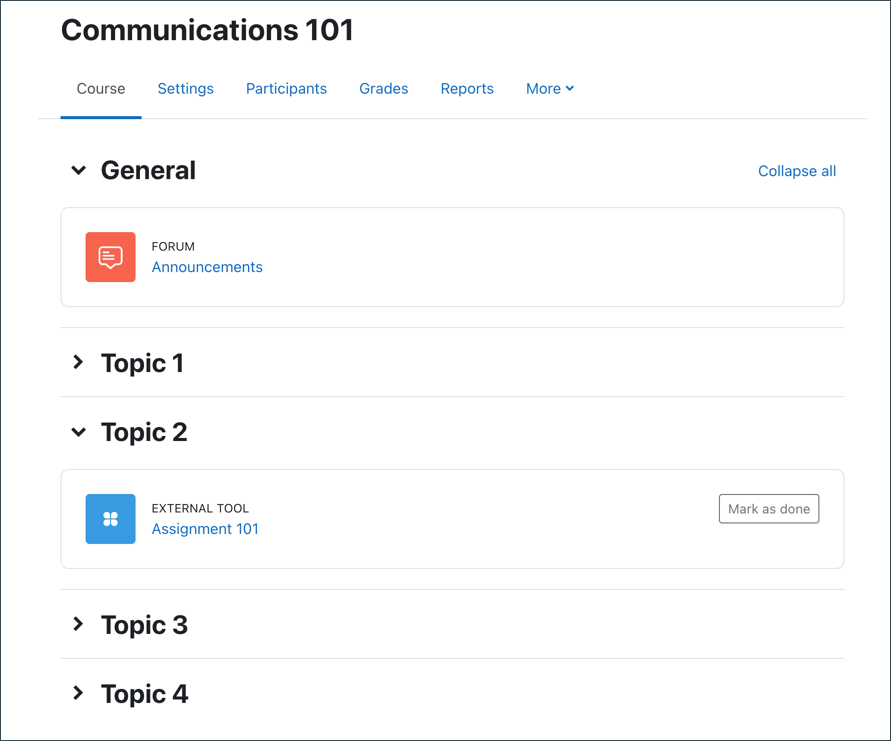Collapse the Topic 2 section chevron
The height and width of the screenshot is (741, 891).
(x=78, y=432)
